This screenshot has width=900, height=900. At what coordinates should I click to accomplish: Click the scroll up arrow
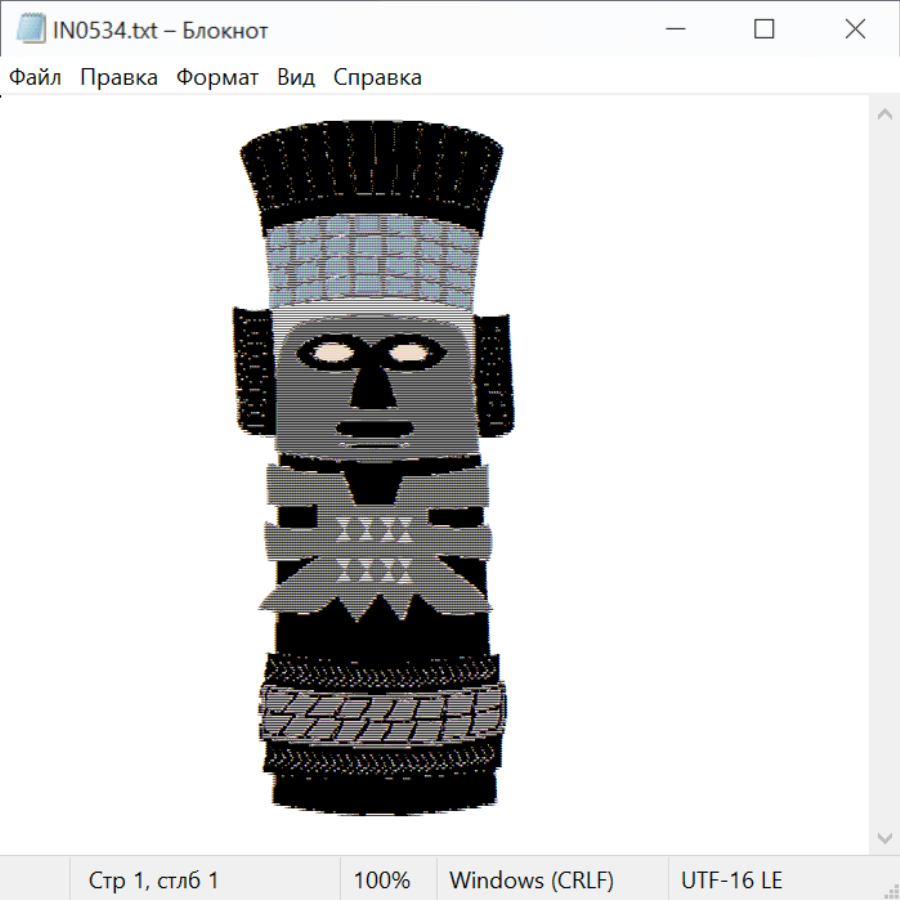tap(884, 115)
